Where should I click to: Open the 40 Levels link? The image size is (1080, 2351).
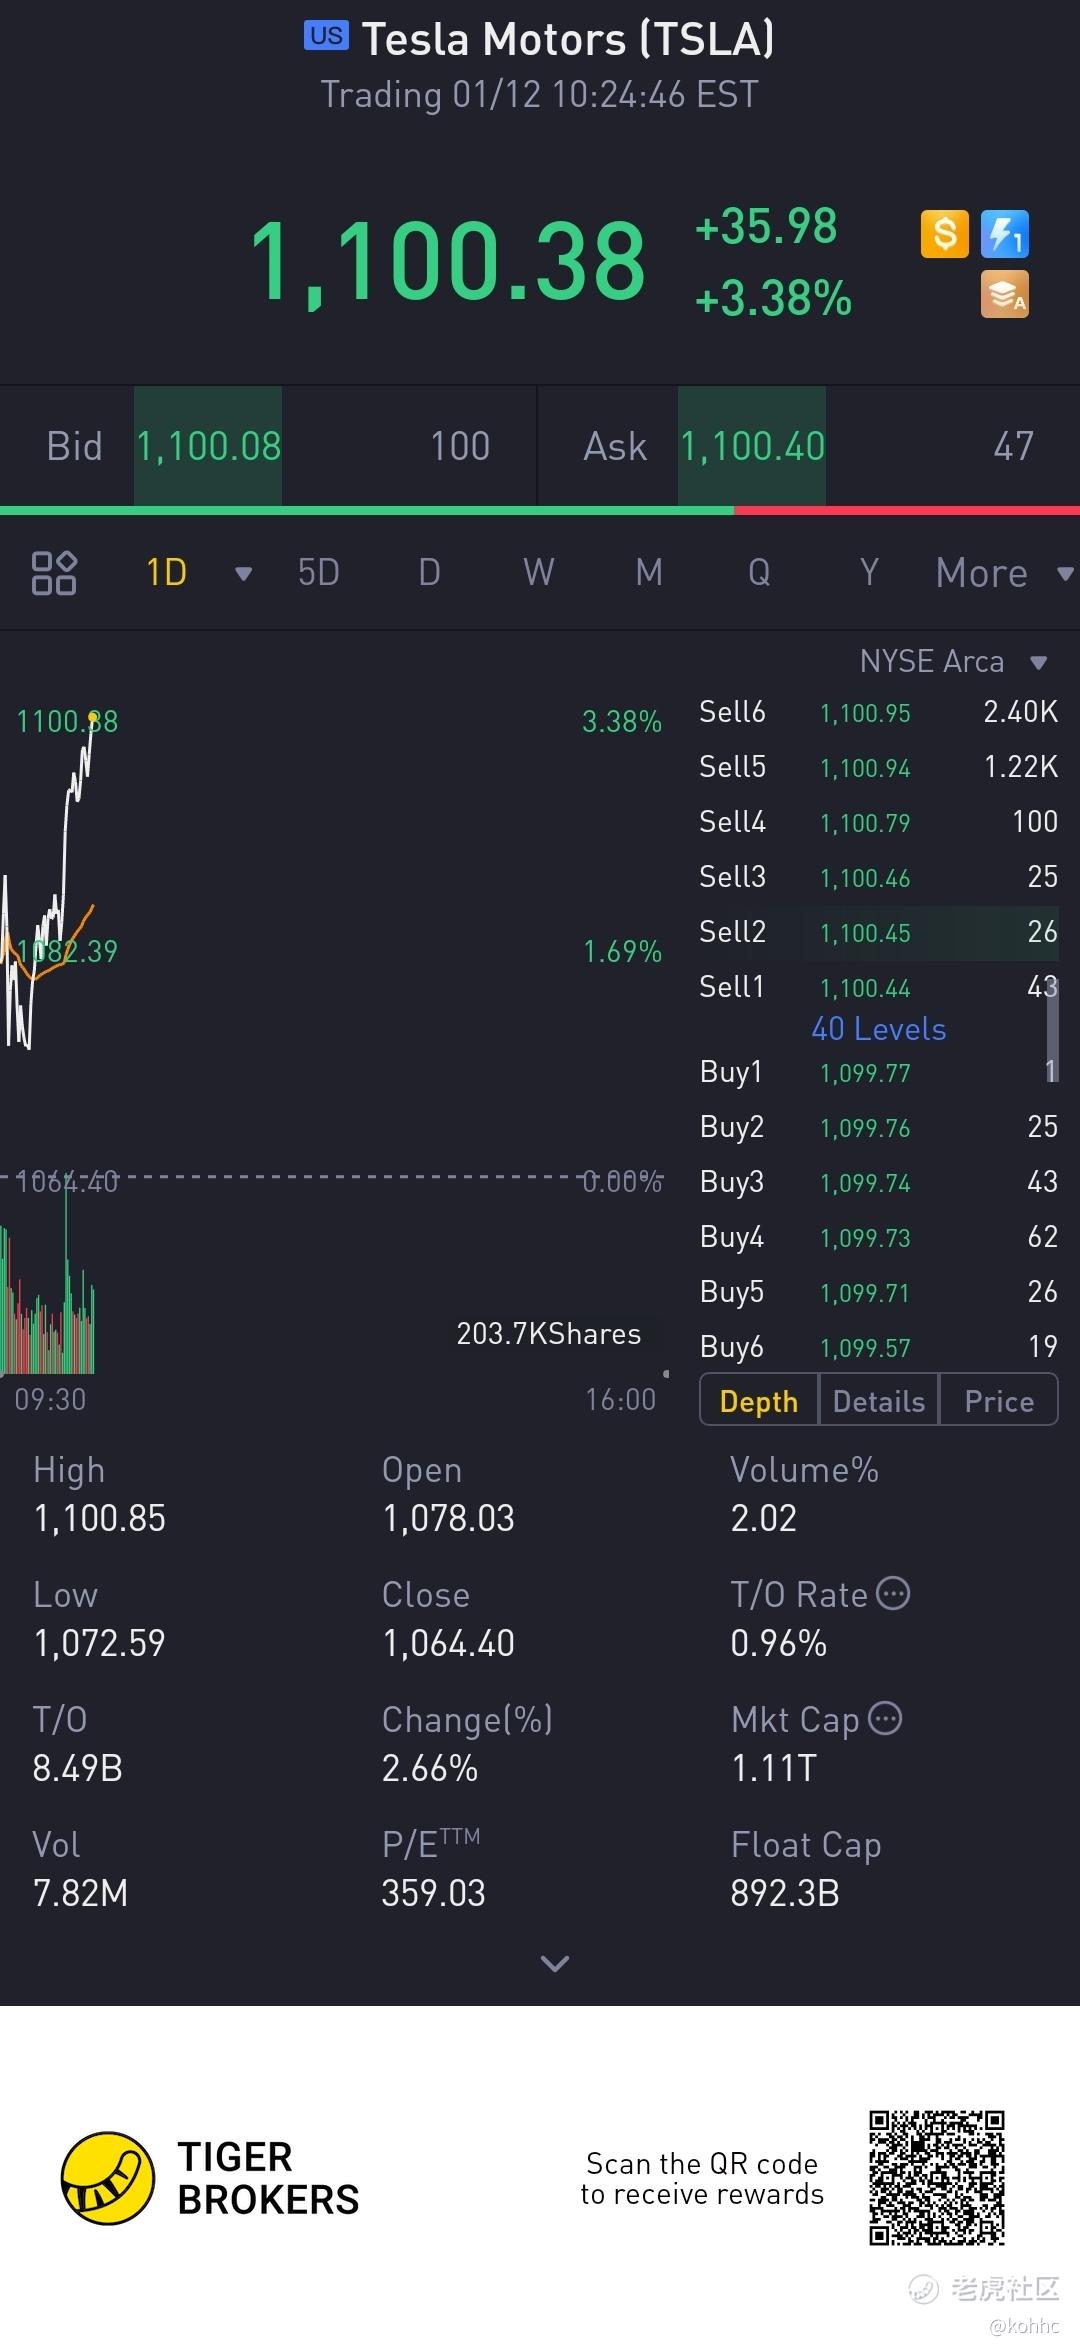click(879, 1029)
